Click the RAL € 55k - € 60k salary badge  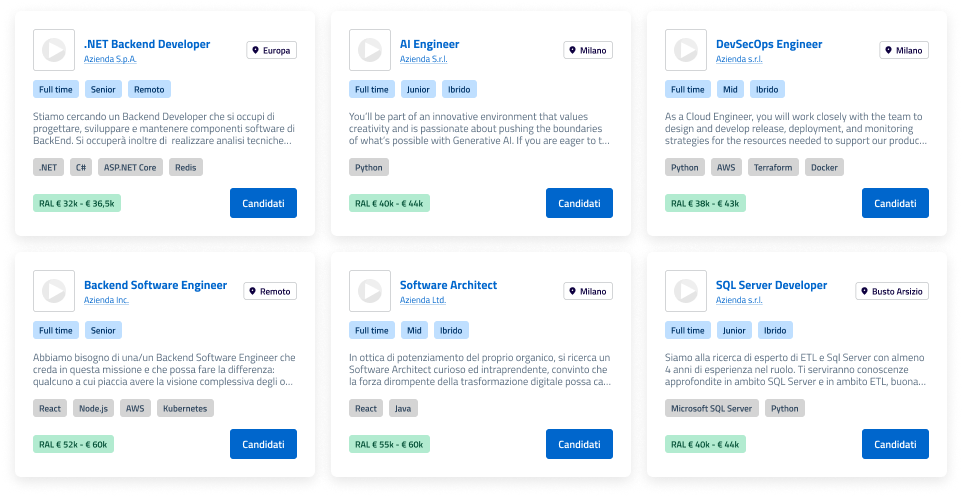coord(389,445)
